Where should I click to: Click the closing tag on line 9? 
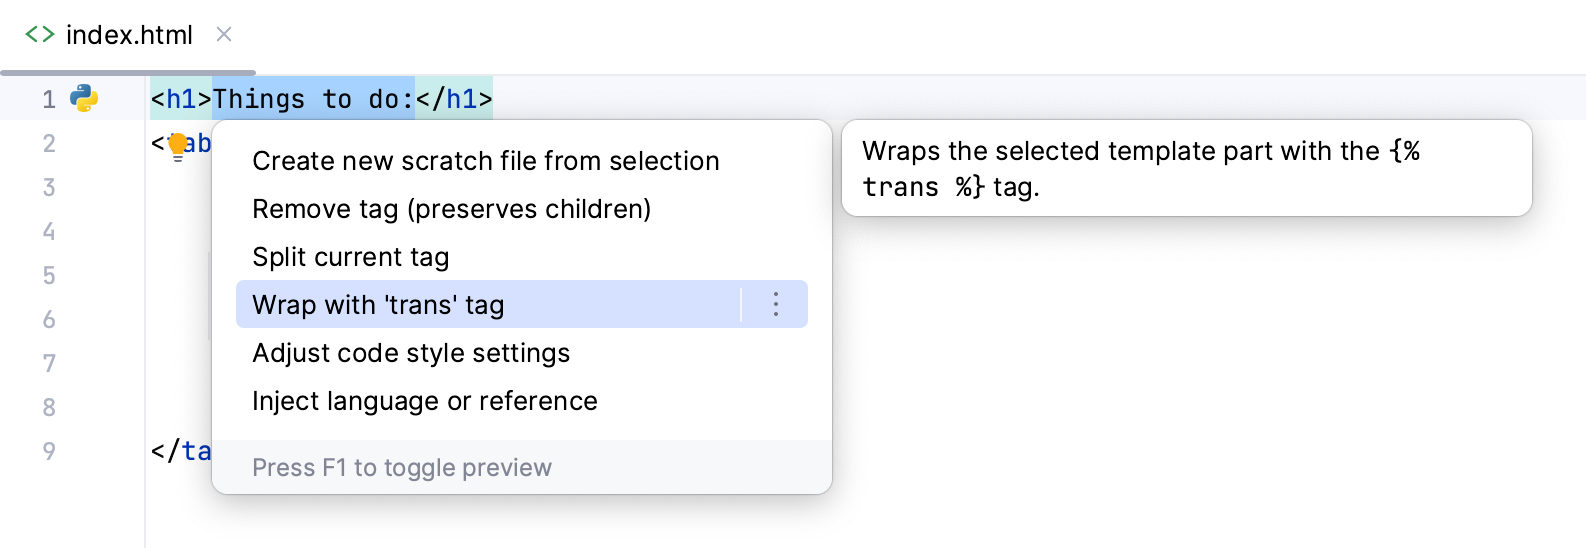pos(182,451)
